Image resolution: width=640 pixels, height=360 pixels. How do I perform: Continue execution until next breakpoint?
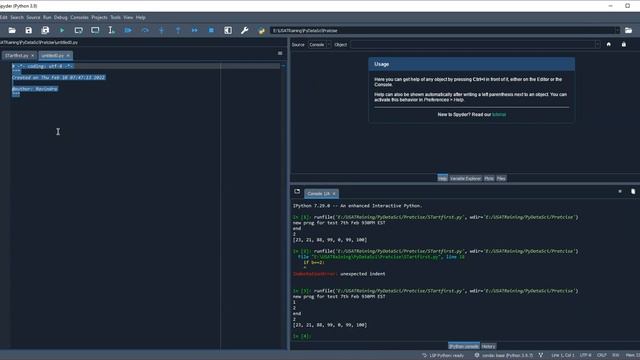195,30
